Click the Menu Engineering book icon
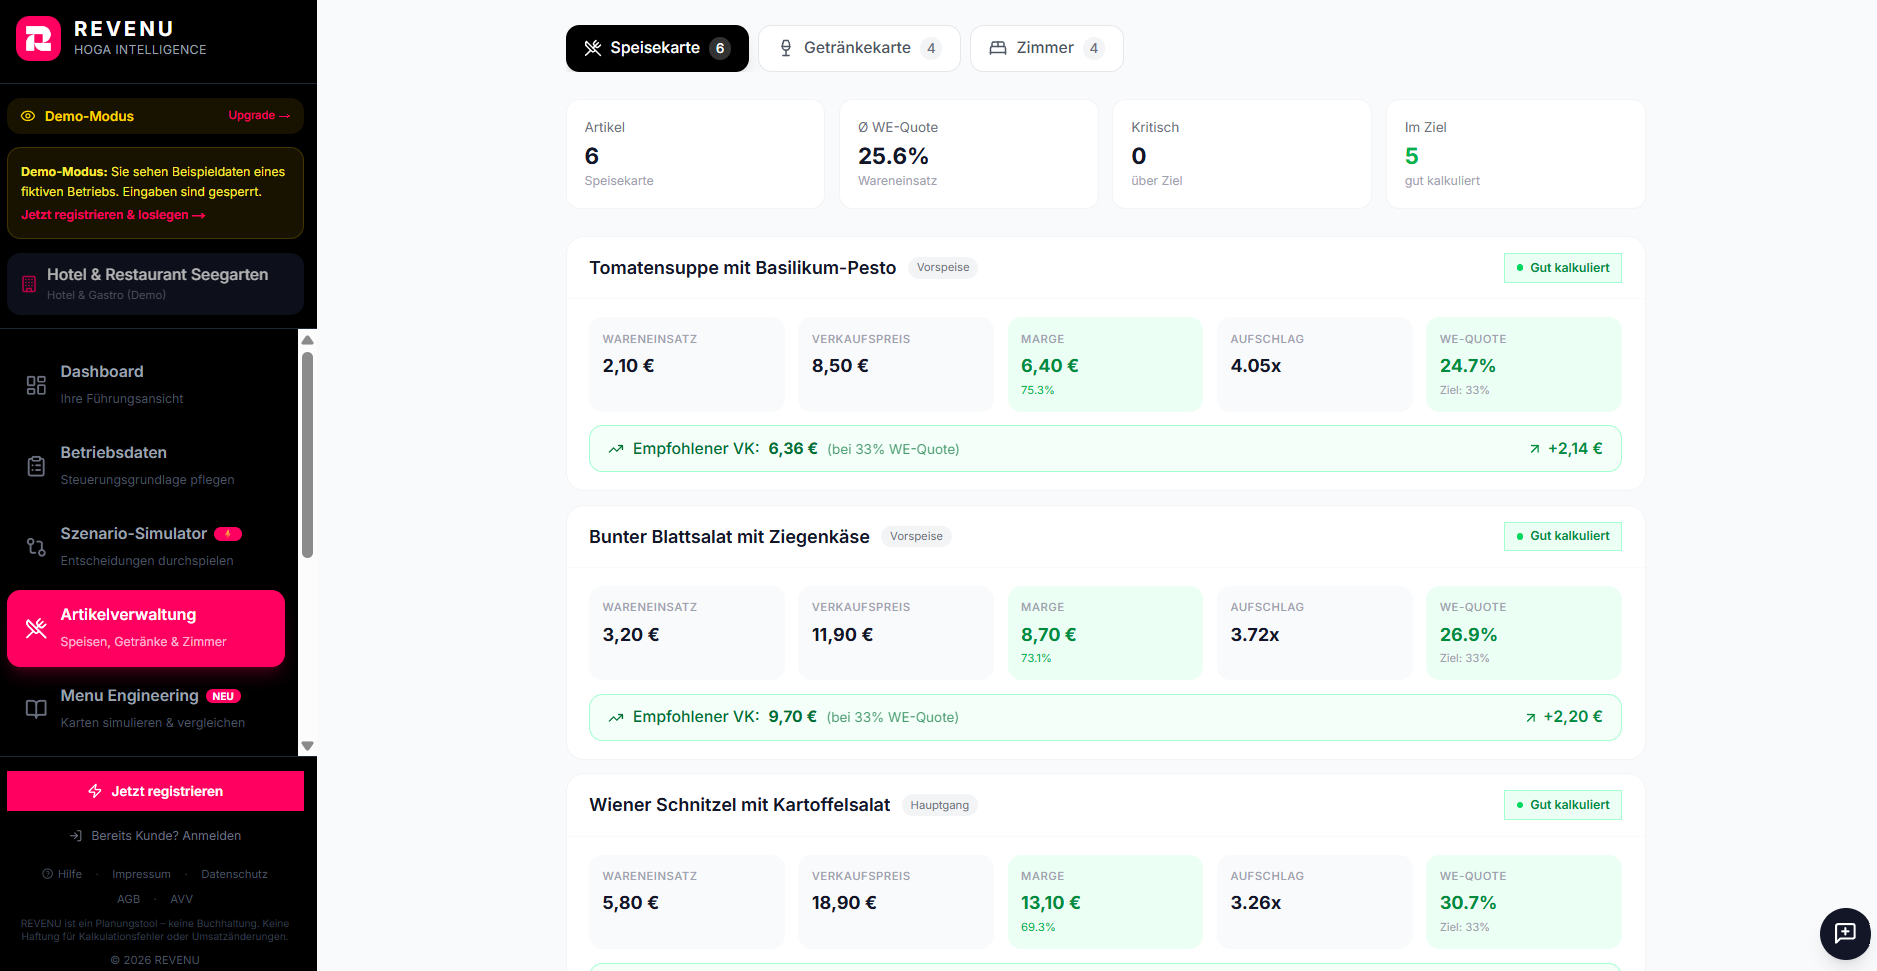 [36, 709]
